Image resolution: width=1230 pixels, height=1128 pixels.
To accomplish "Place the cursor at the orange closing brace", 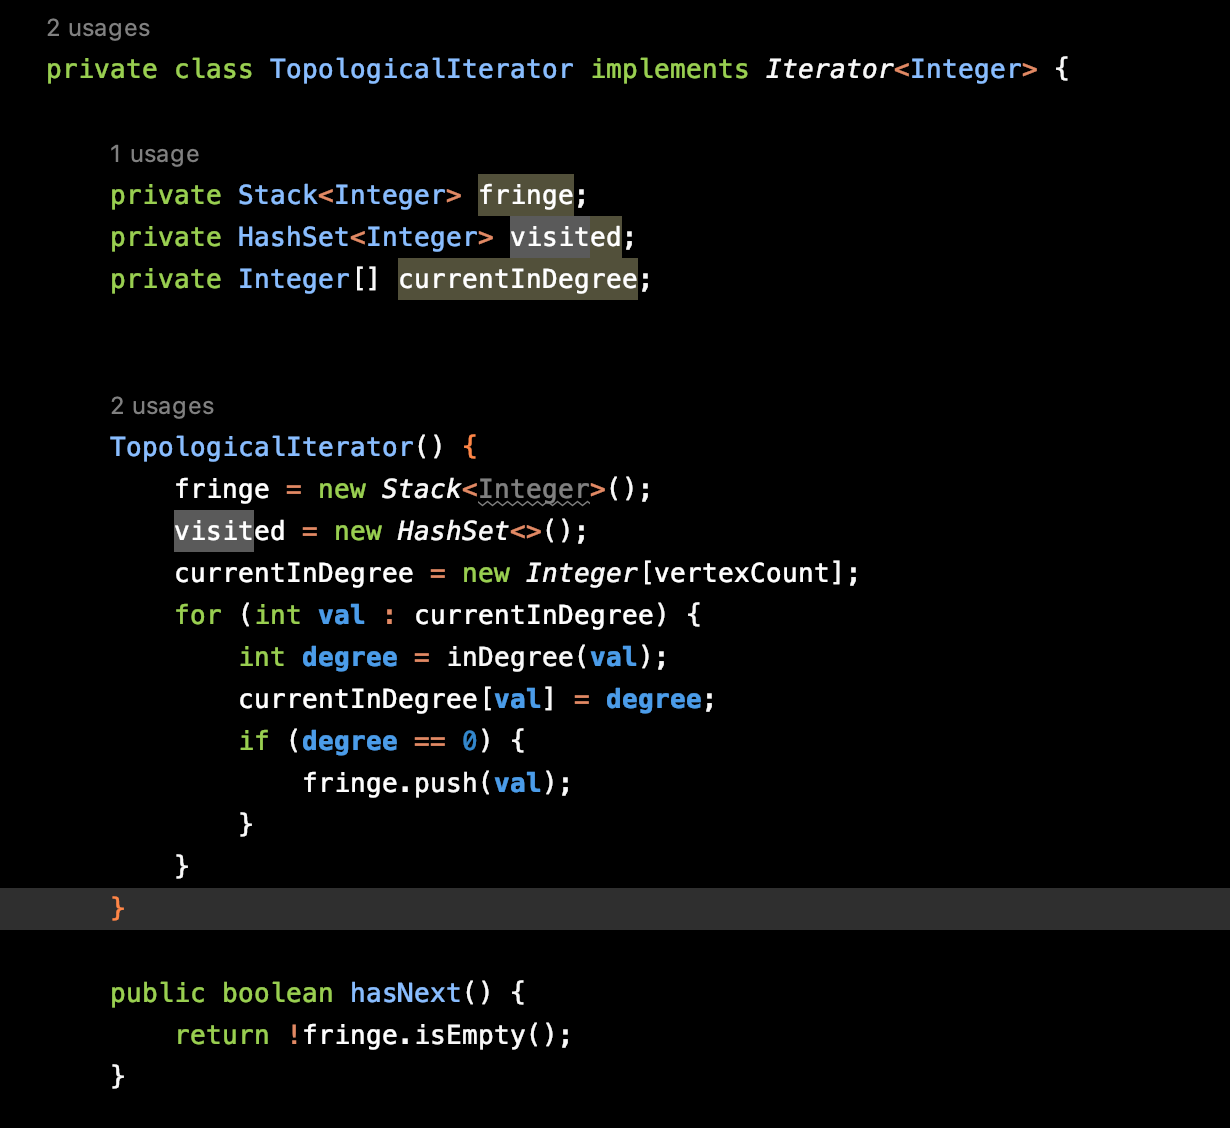I will coord(118,908).
